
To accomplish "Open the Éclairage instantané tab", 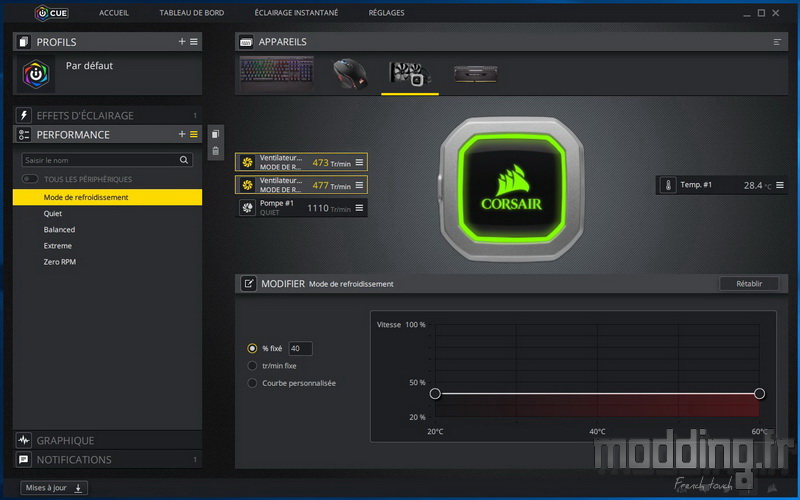I will (296, 13).
